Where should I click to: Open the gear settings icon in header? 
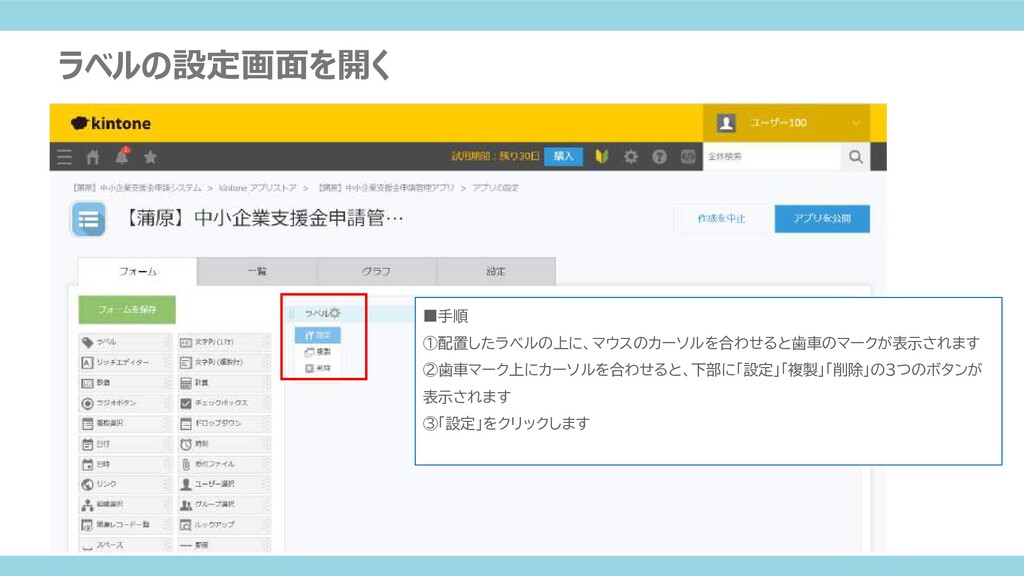(x=630, y=157)
